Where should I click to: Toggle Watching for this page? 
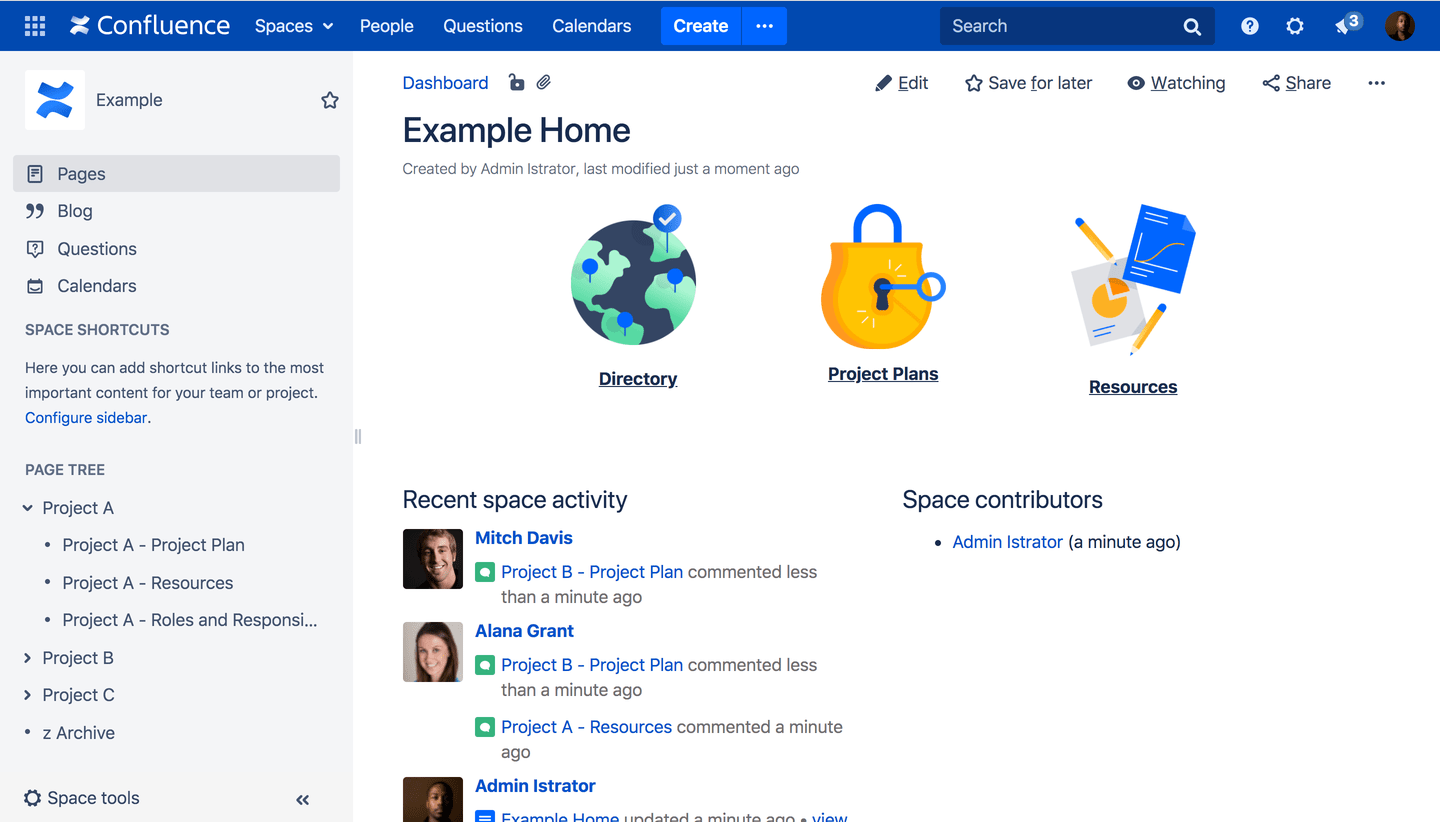(x=1176, y=83)
